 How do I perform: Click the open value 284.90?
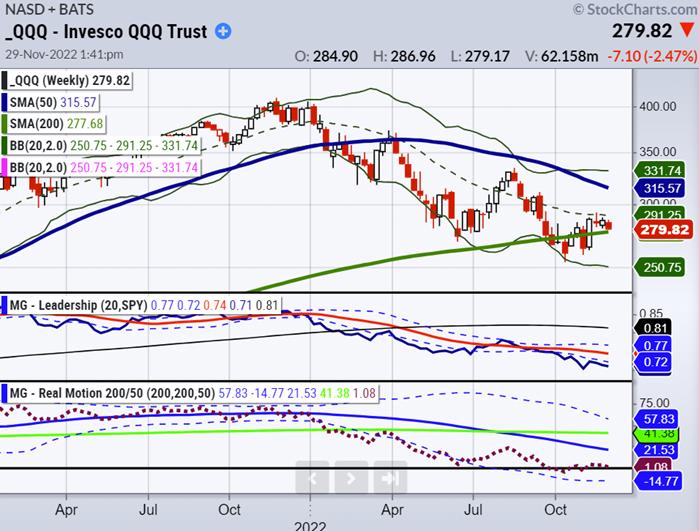point(335,57)
